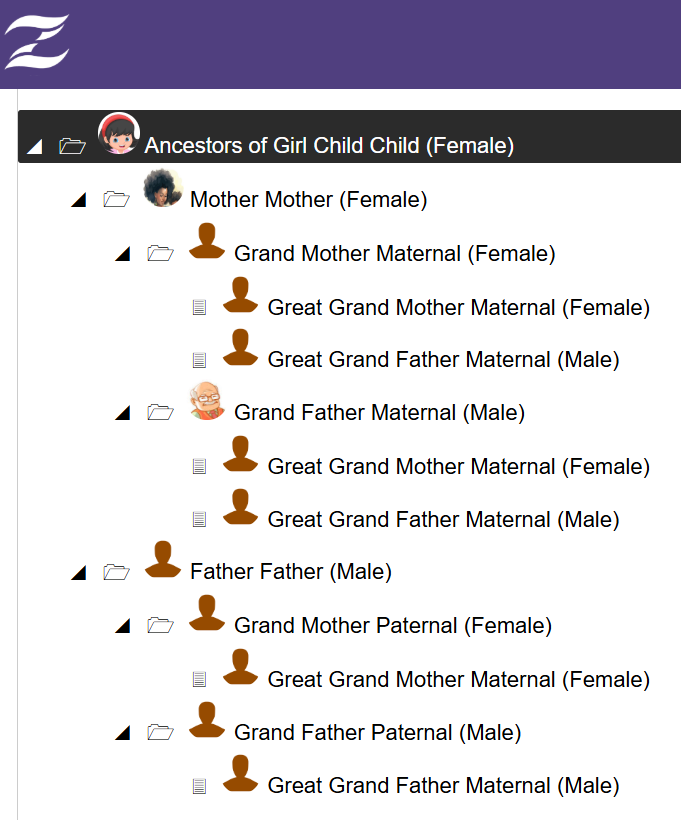
Task: Click Father Father's brown silhouette icon
Action: coord(163,560)
